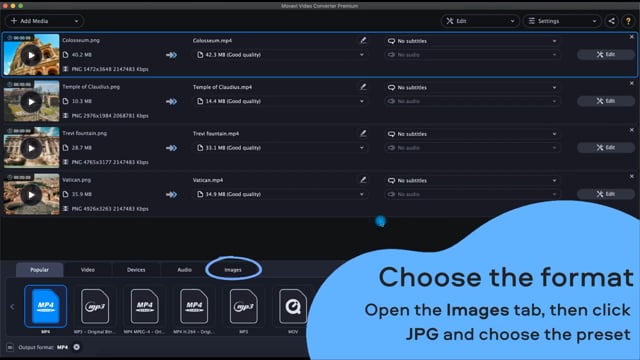The width and height of the screenshot is (640, 360).
Task: Remove Vatican.png from the list
Action: [x=631, y=176]
